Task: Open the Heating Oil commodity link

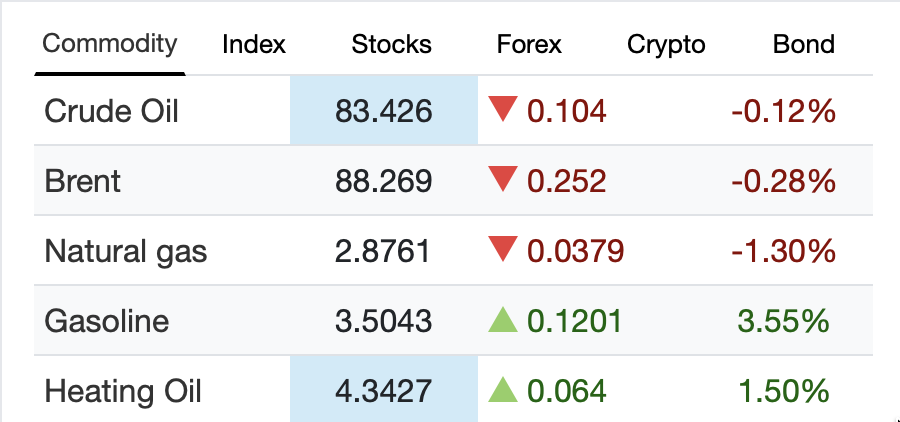Action: [123, 392]
